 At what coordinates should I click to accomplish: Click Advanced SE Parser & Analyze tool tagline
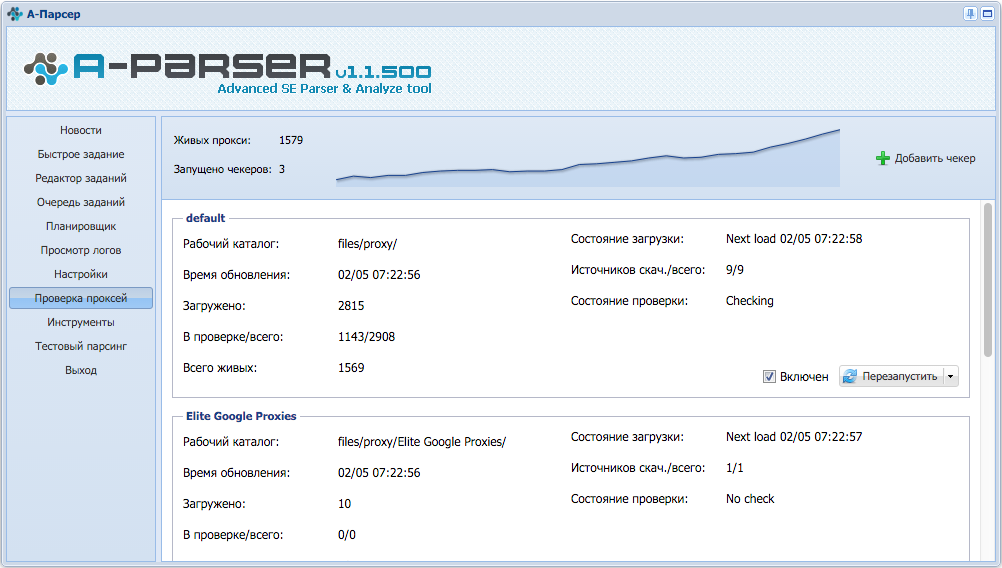(x=324, y=89)
